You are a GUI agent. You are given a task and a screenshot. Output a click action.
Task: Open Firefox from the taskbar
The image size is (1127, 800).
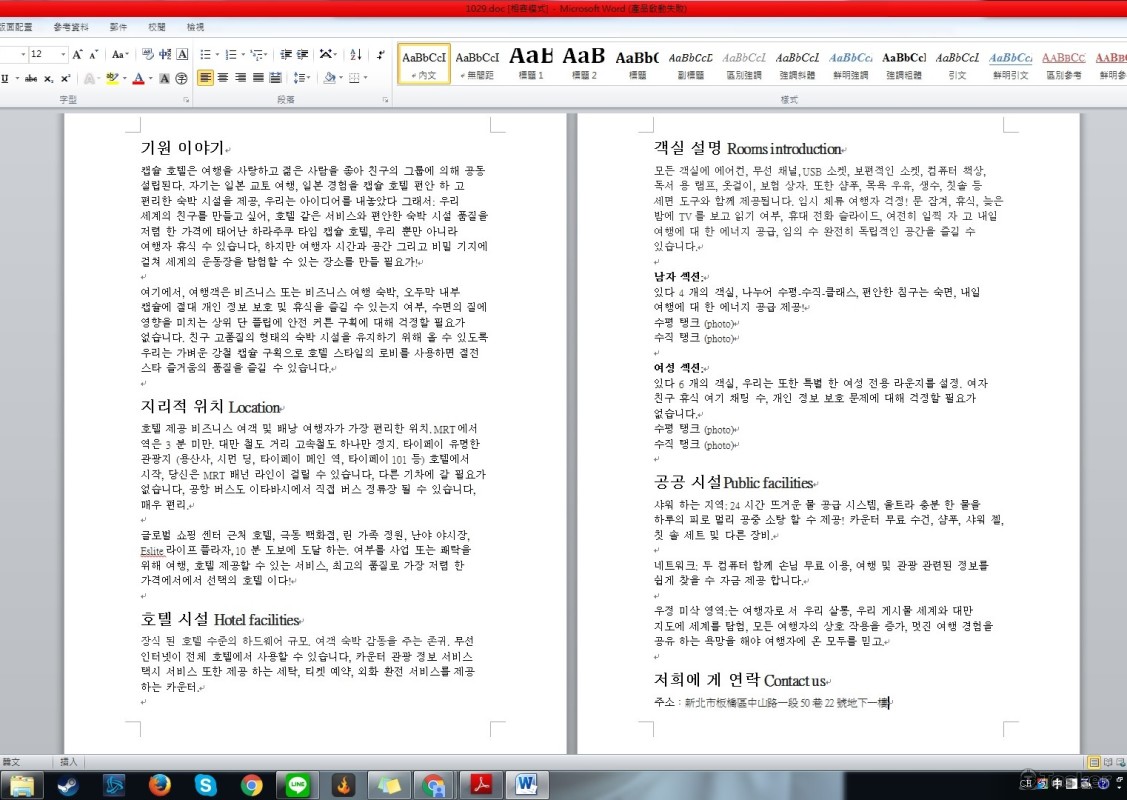coord(159,785)
